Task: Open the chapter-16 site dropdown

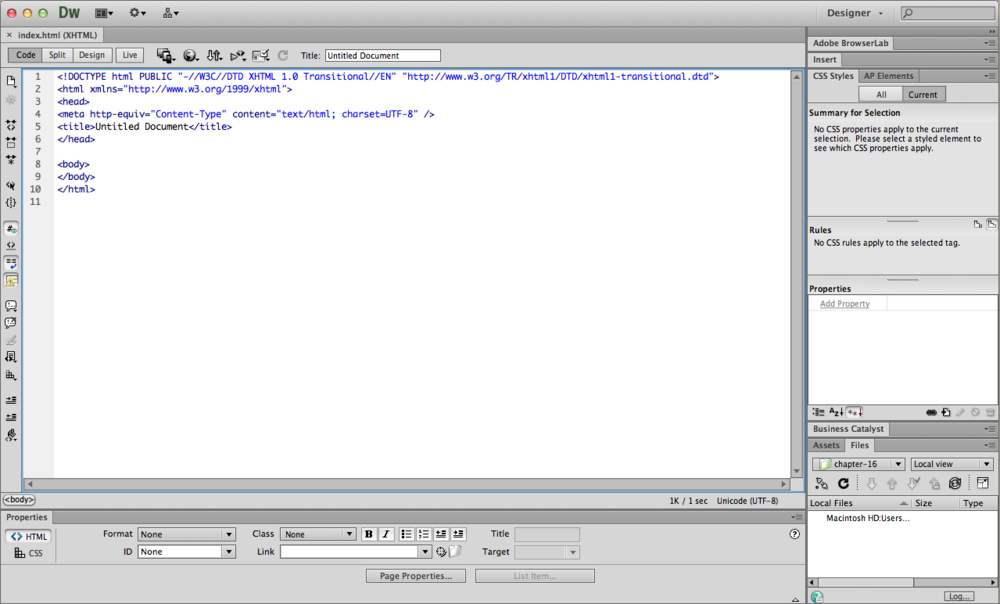Action: click(x=857, y=463)
